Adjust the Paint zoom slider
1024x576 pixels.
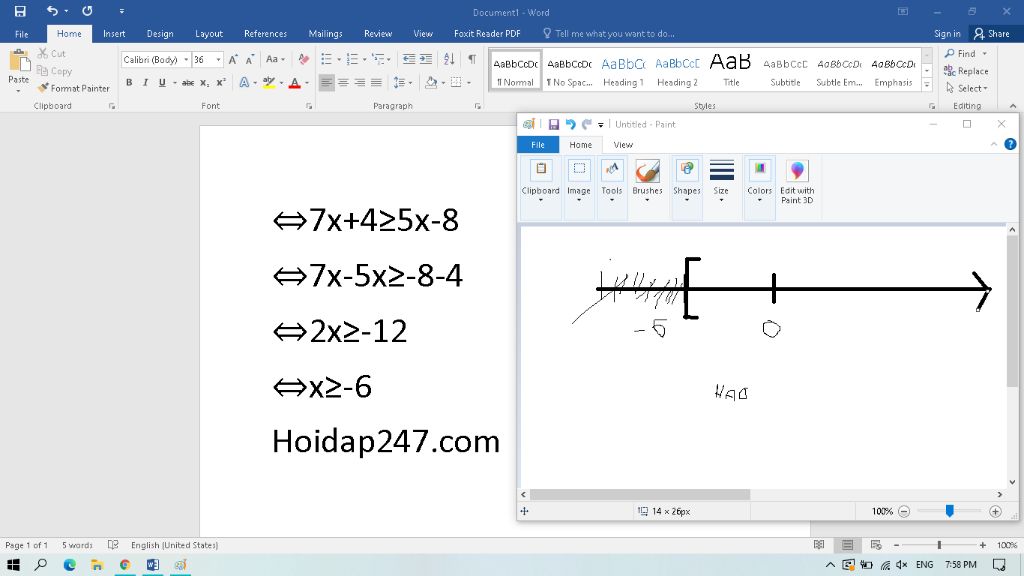[949, 511]
